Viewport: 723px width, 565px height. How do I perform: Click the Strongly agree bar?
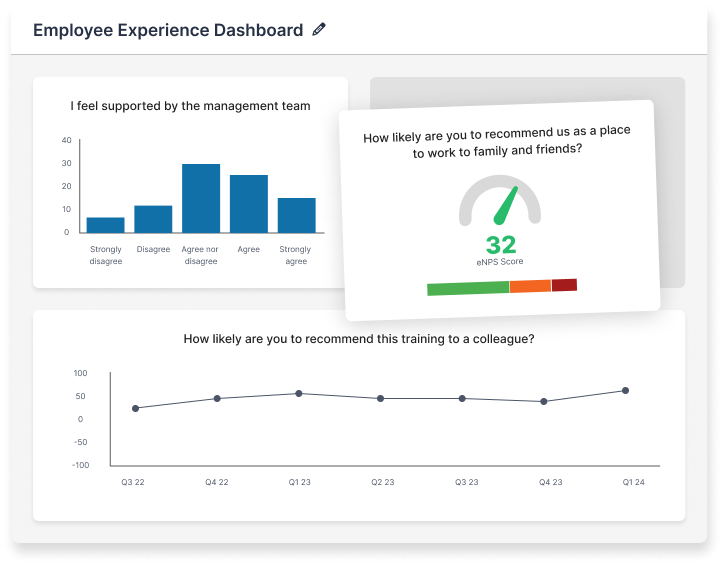pyautogui.click(x=296, y=215)
